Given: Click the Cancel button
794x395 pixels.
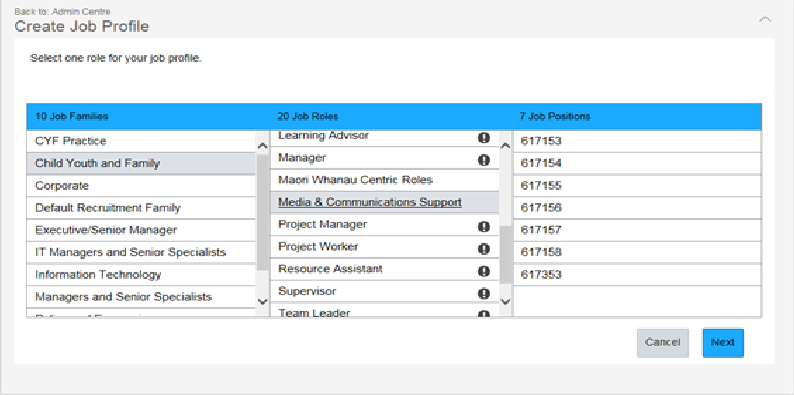Looking at the screenshot, I should tap(662, 343).
